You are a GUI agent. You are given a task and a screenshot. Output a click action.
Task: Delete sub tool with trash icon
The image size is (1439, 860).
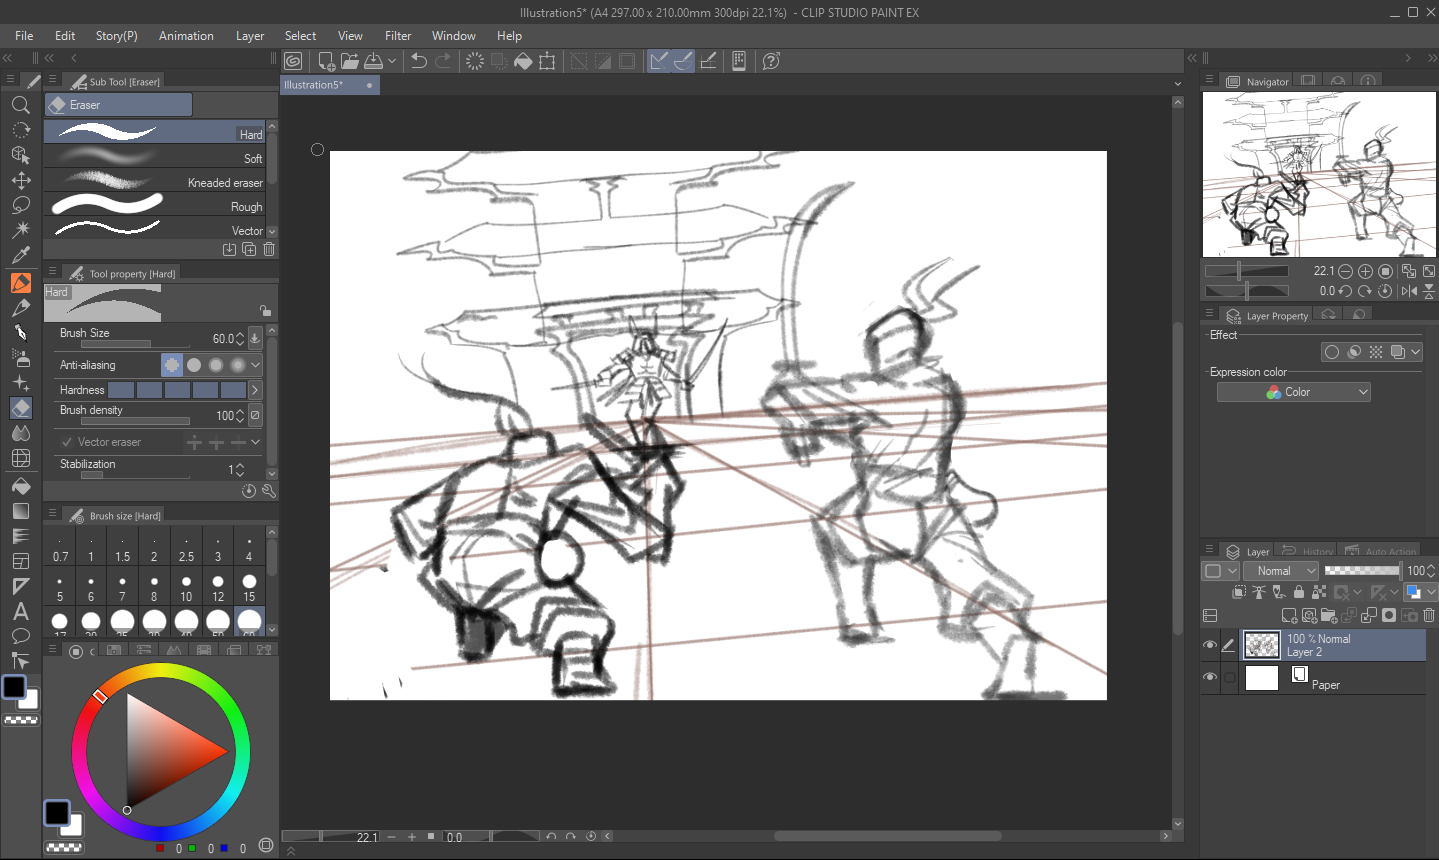(x=269, y=249)
